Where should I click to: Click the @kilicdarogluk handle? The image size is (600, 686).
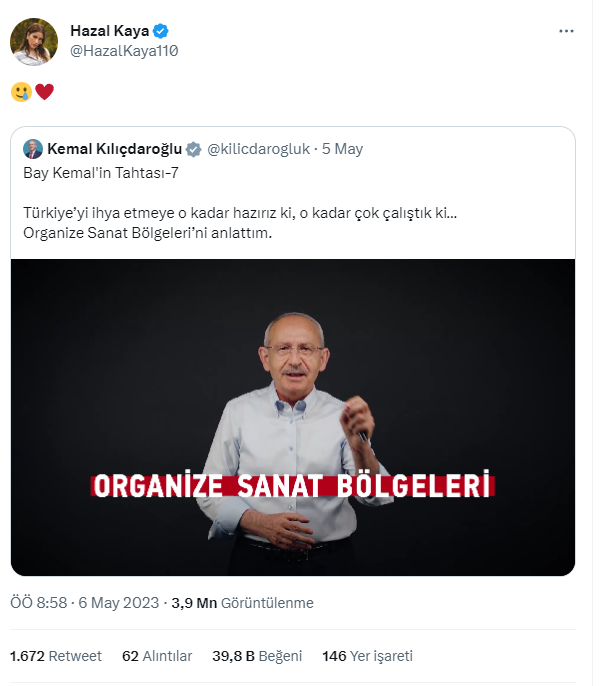pyautogui.click(x=257, y=149)
